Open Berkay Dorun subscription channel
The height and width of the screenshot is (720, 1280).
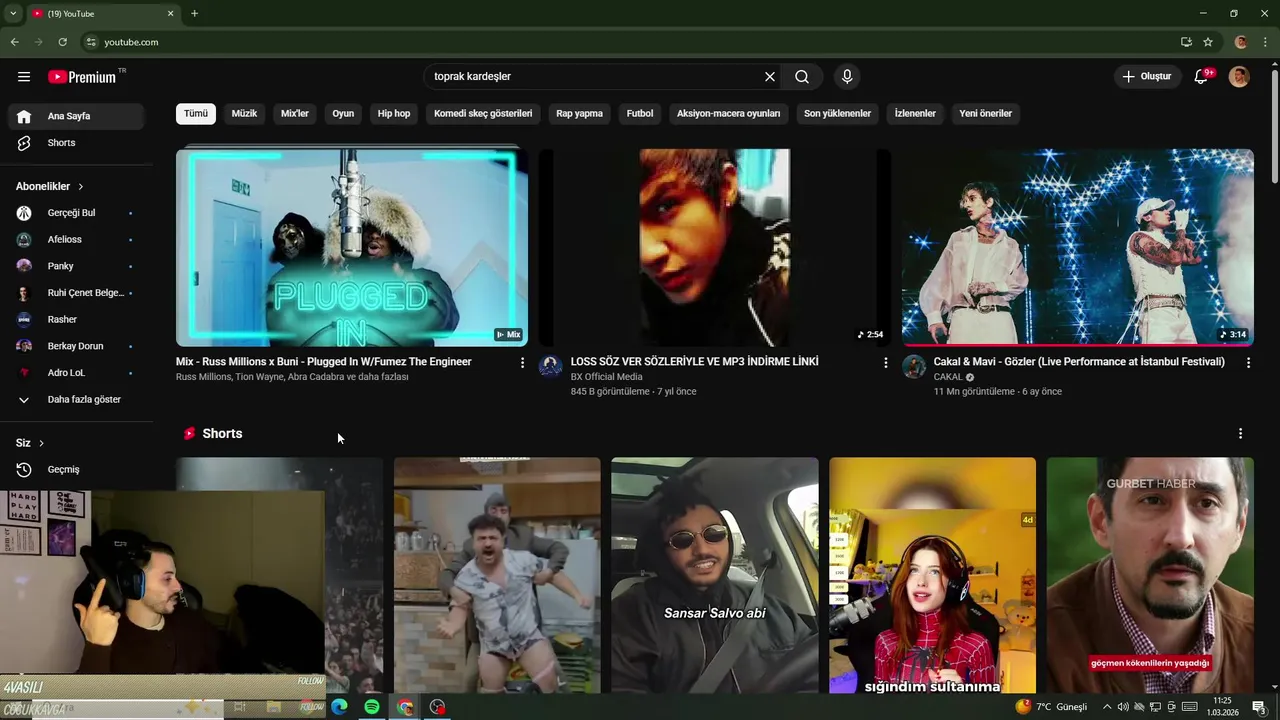coord(76,346)
